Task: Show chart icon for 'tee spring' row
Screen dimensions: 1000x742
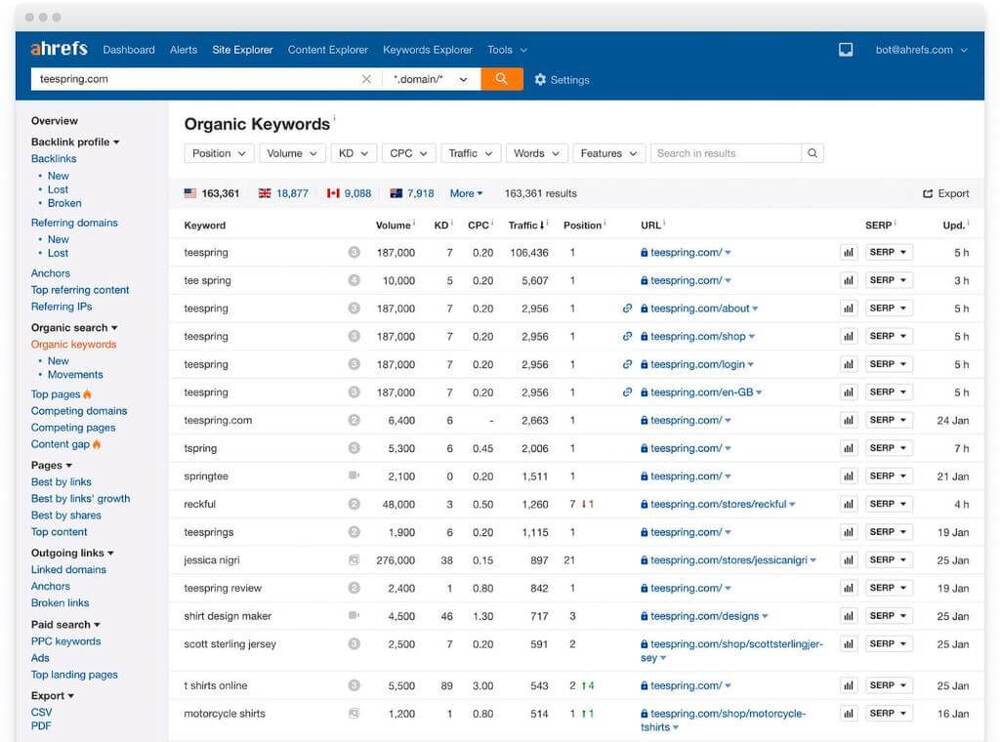Action: [848, 280]
